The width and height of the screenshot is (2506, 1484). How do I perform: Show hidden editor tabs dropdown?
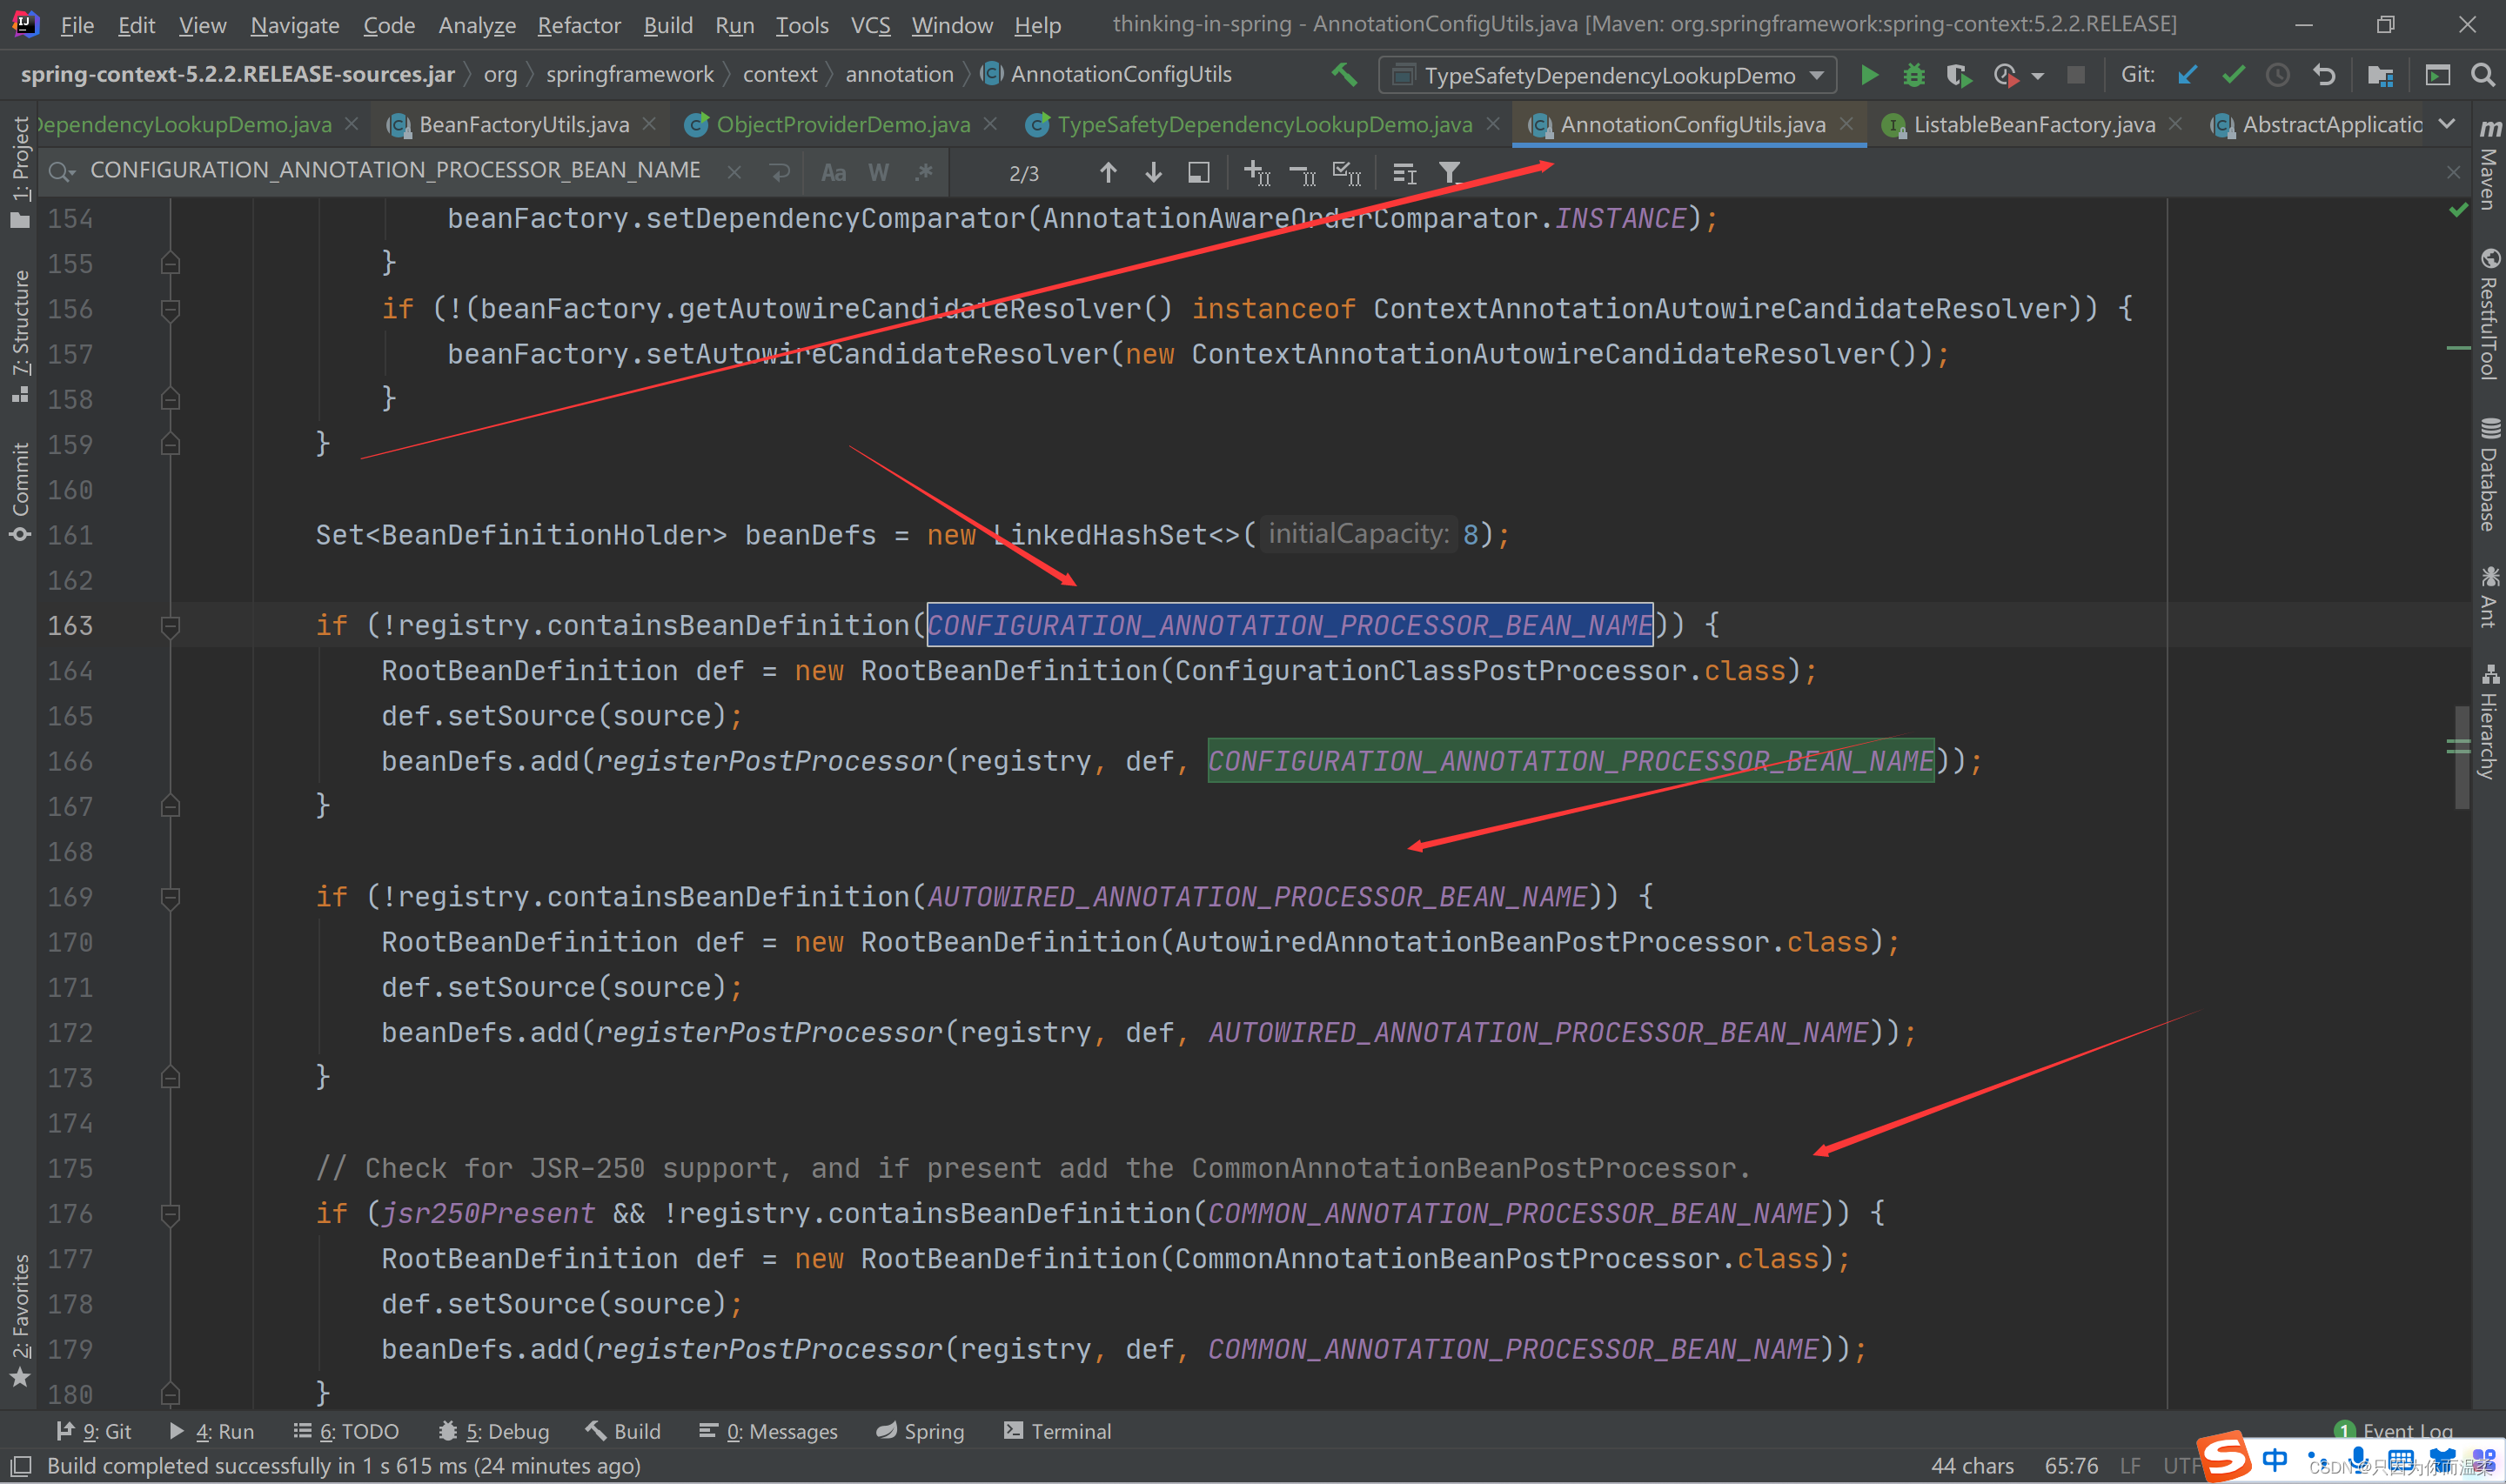coord(2447,124)
